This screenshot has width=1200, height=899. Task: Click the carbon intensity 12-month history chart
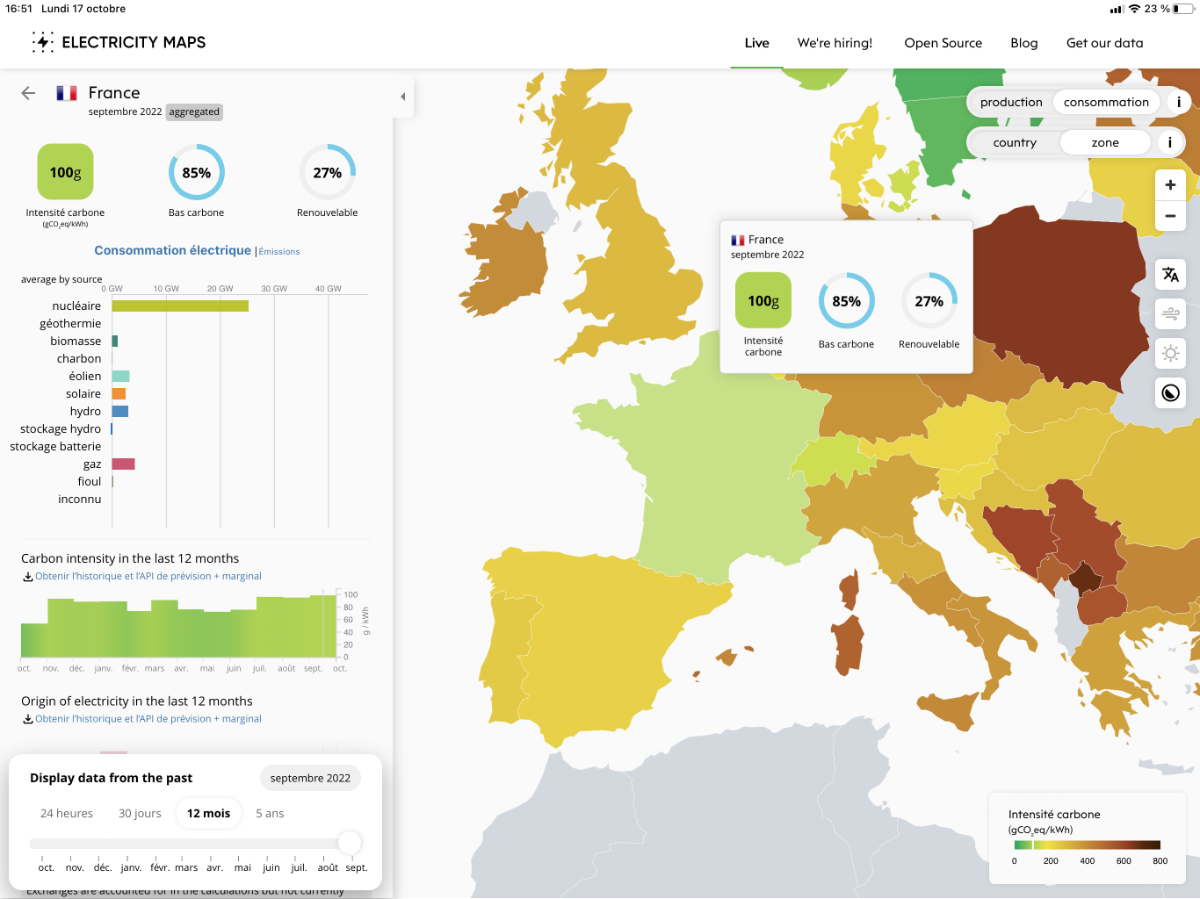coord(180,624)
